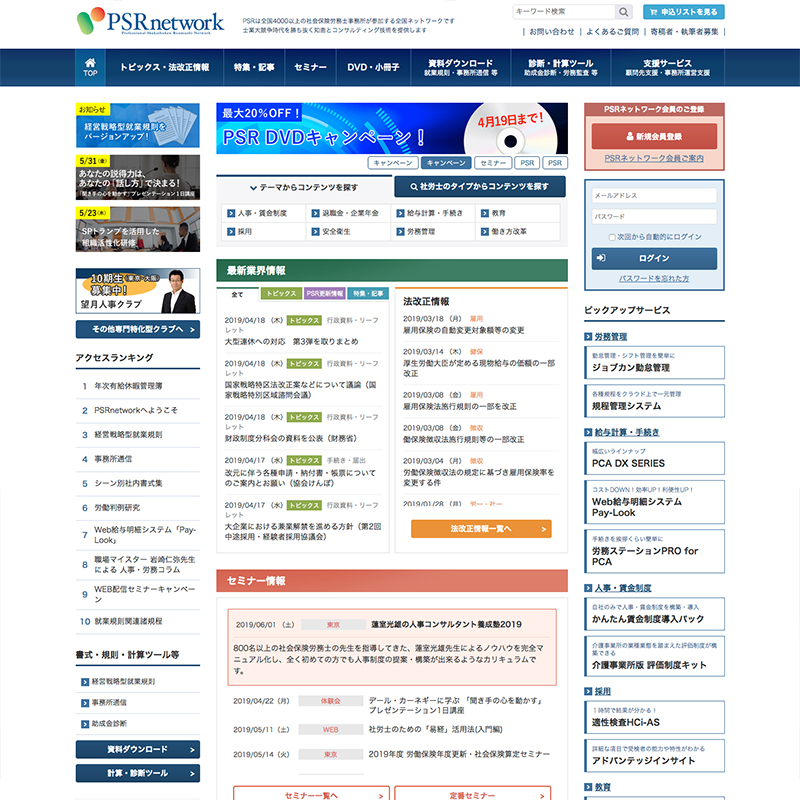Open ranking item シーン別社内書式集
Screen dimensions: 800x800
[x=128, y=484]
